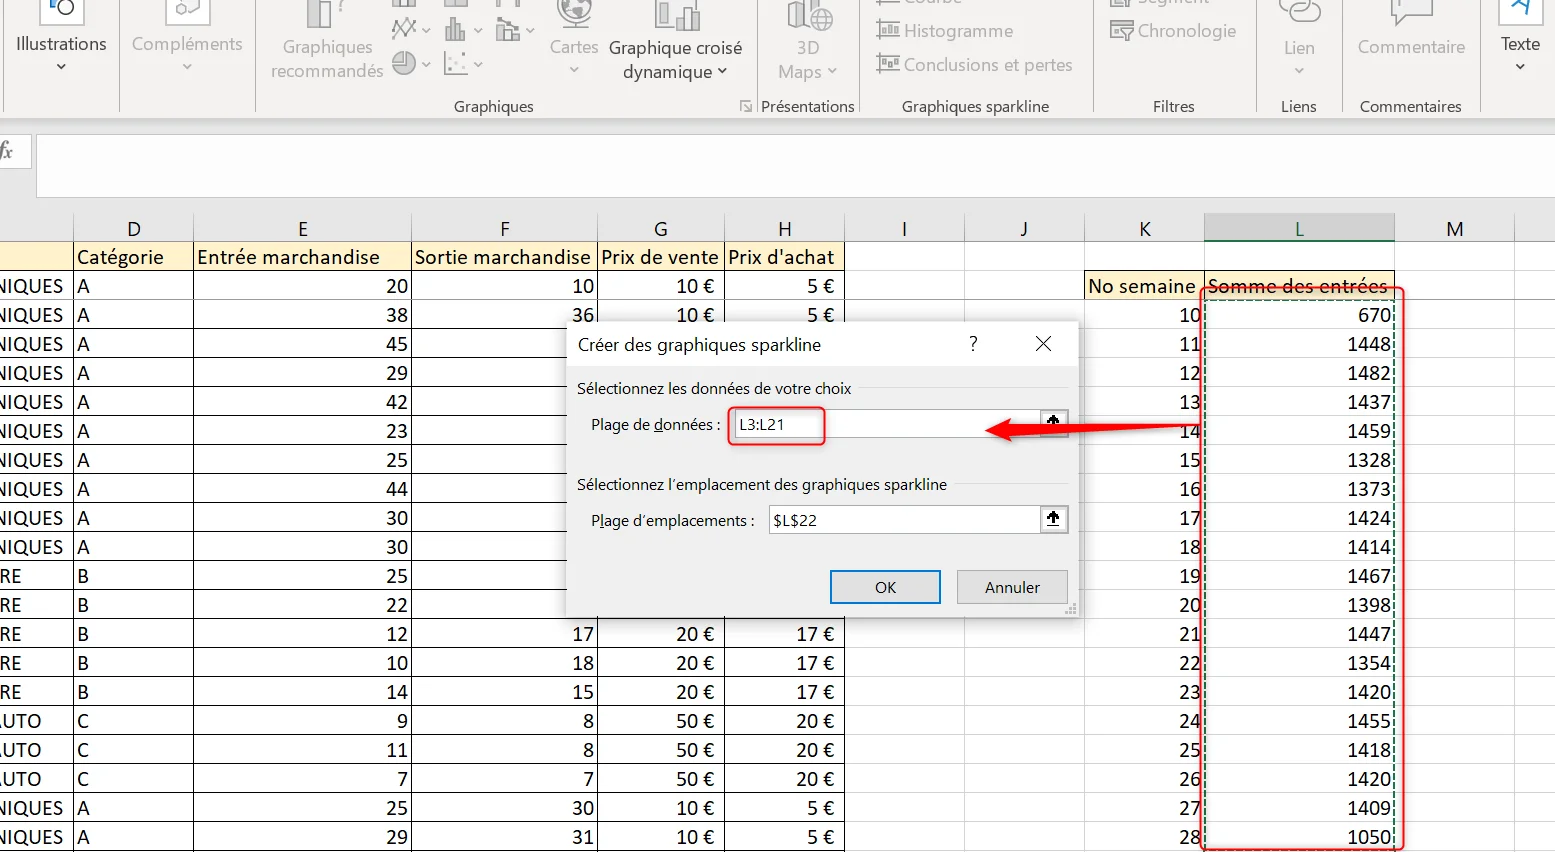Open Graphiques group dialog launcher
This screenshot has width=1555, height=852.
click(745, 106)
